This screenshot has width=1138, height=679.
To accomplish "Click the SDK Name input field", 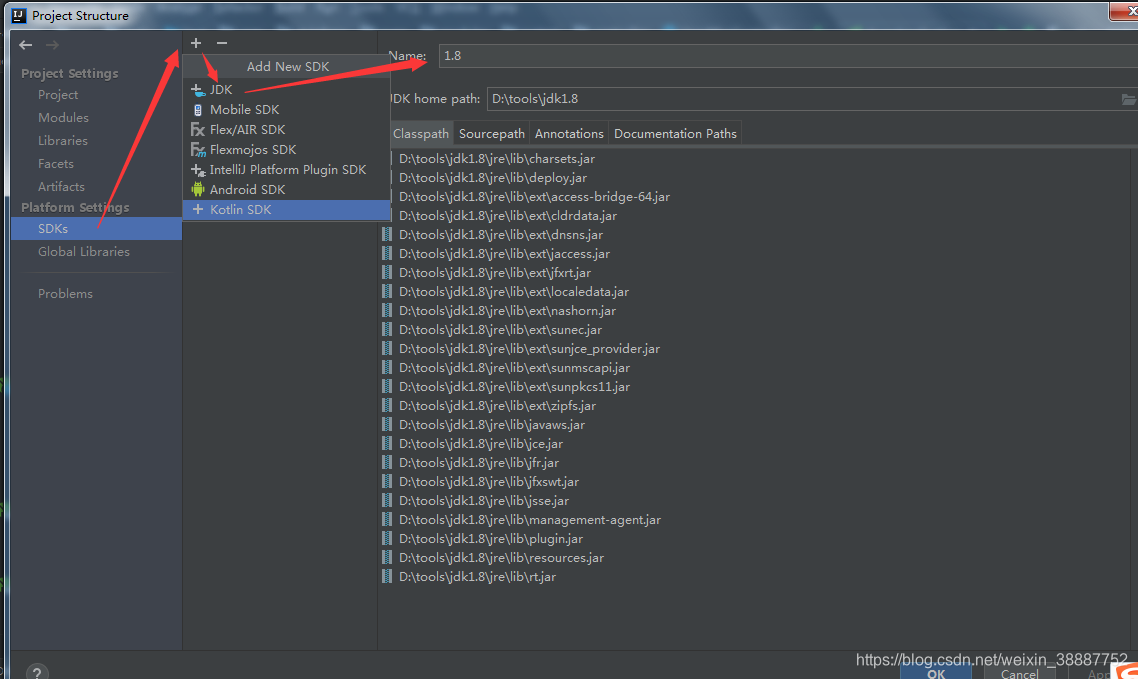I will point(787,56).
